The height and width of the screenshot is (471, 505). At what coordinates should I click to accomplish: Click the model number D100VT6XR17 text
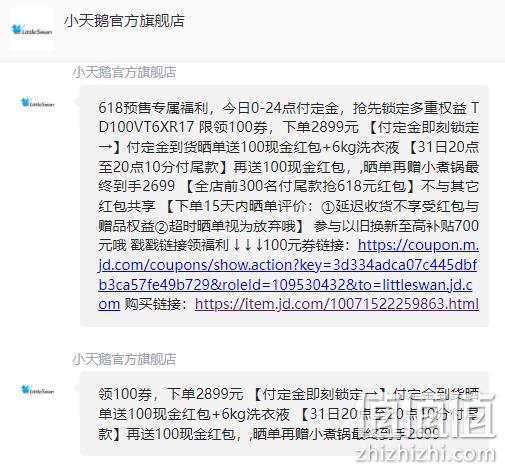click(146, 127)
